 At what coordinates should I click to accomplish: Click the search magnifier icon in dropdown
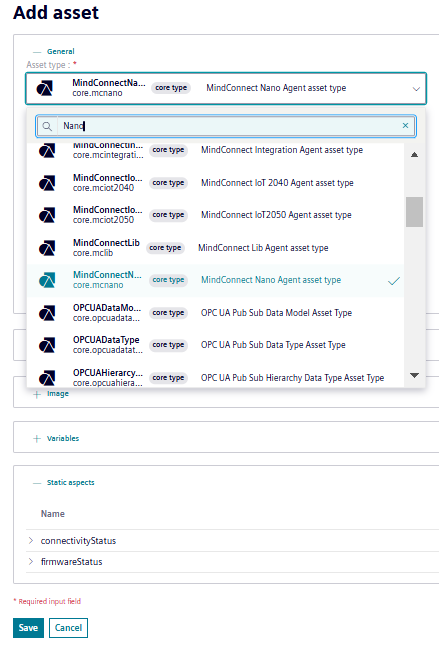(x=47, y=126)
